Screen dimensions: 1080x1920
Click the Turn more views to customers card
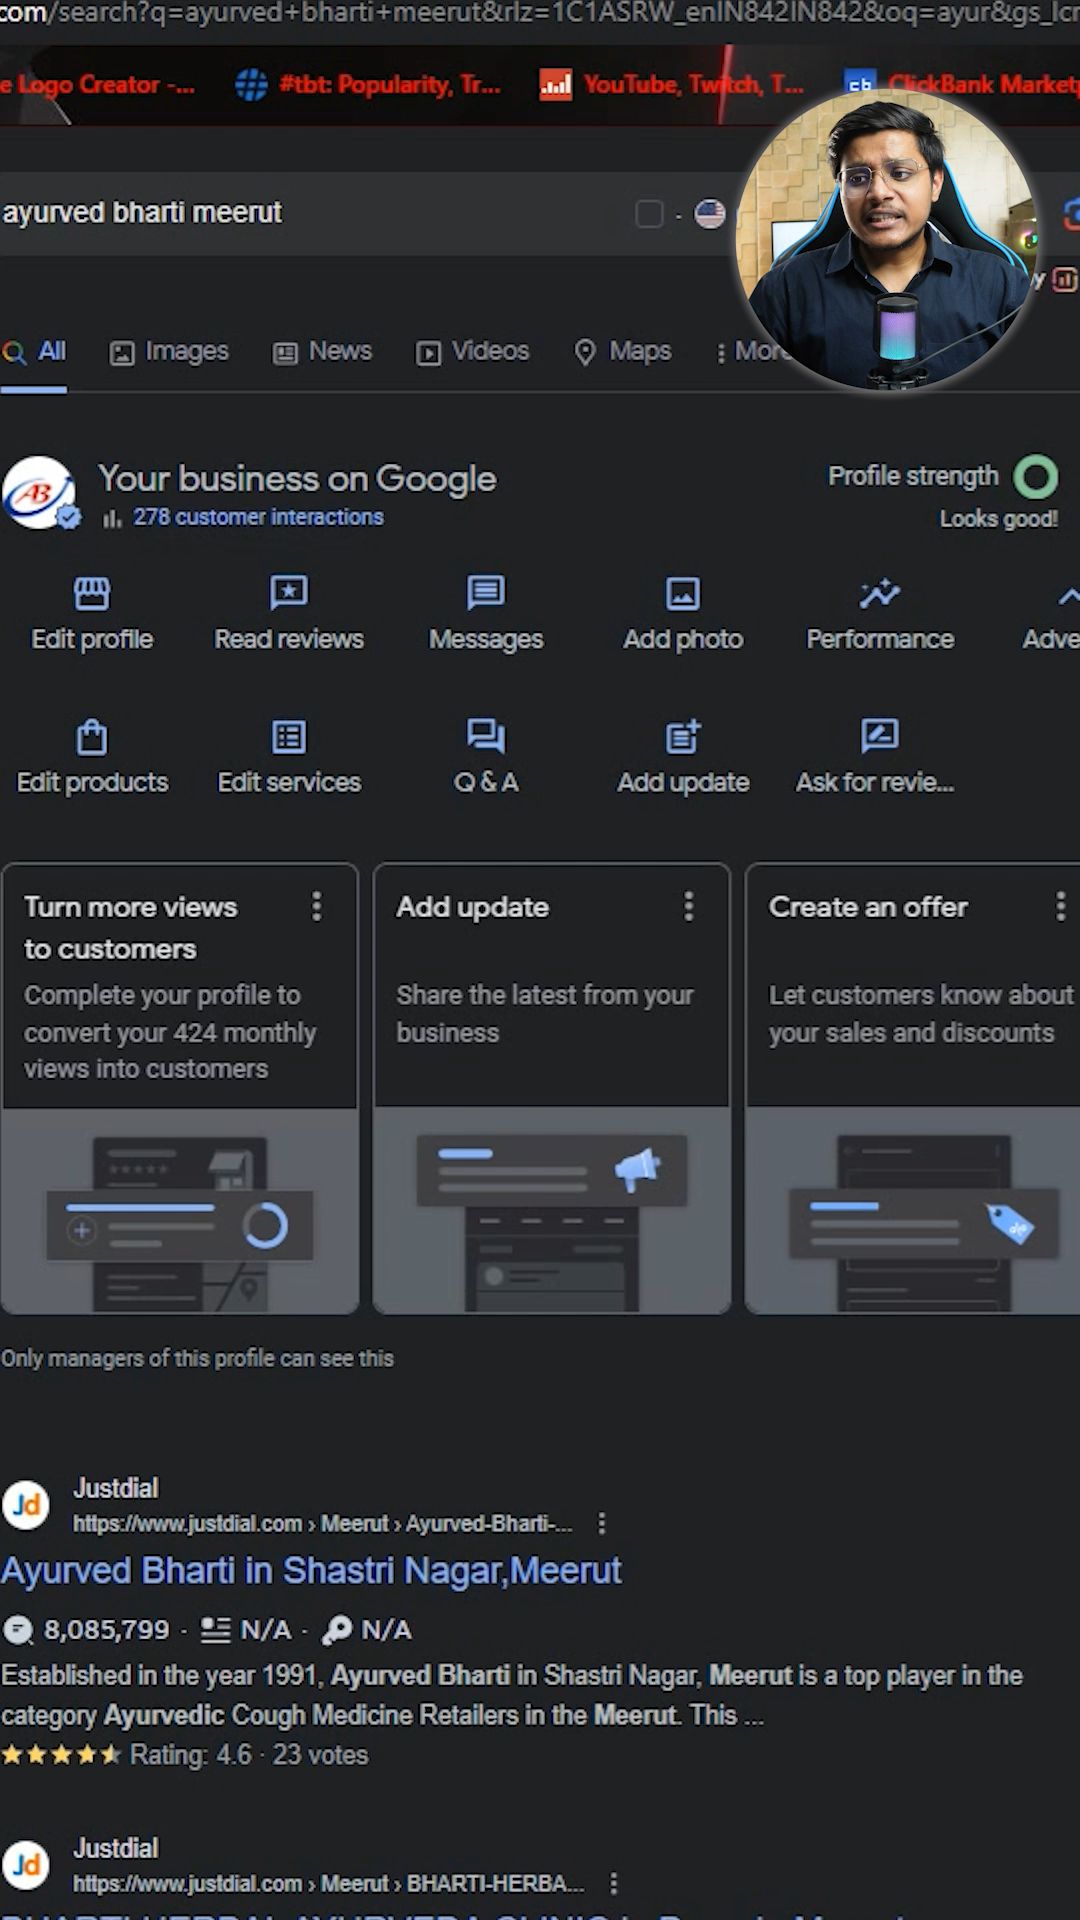[180, 1088]
